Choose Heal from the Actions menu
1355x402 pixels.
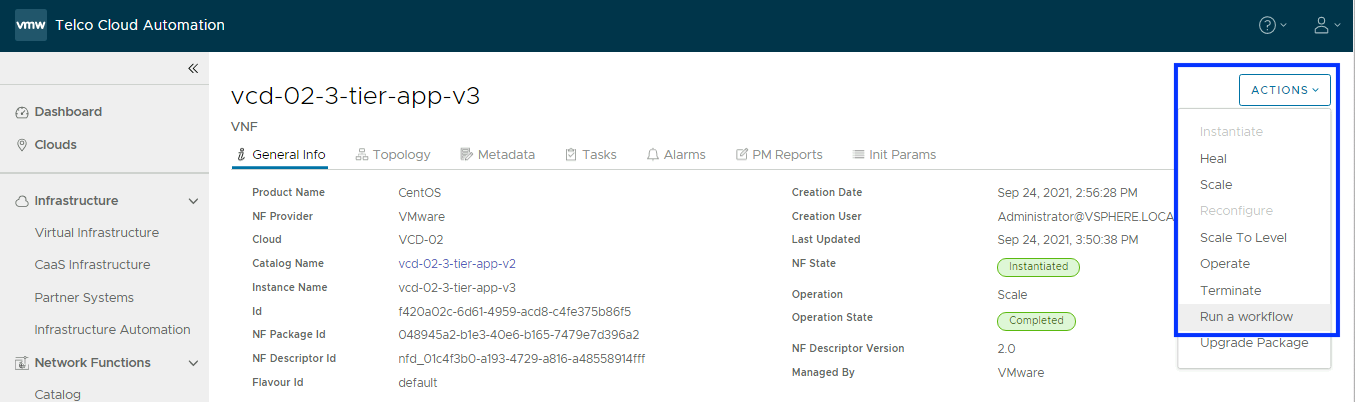1213,159
